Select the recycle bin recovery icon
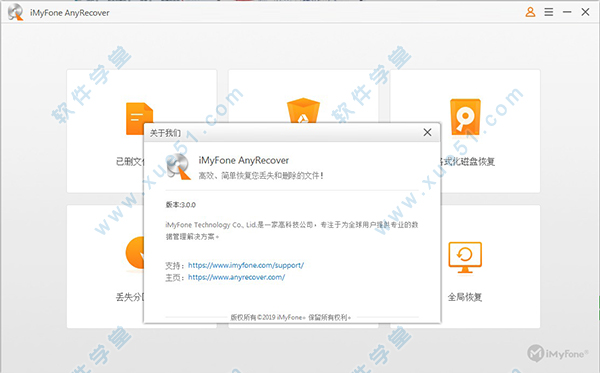This screenshot has height=373, width=600. coord(303,111)
